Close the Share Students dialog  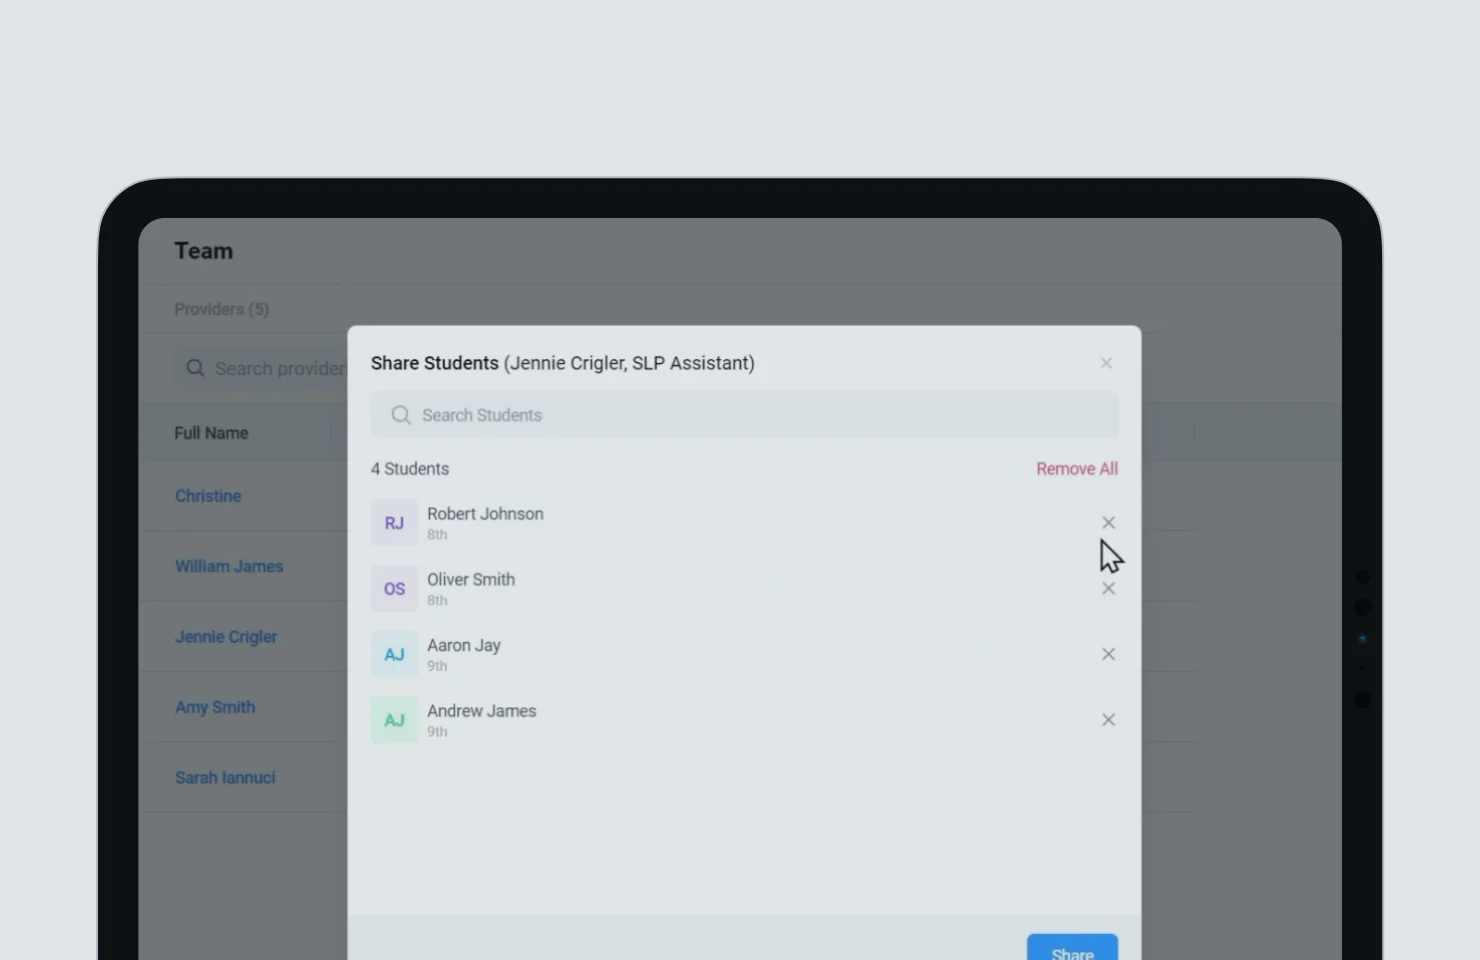pos(1106,363)
